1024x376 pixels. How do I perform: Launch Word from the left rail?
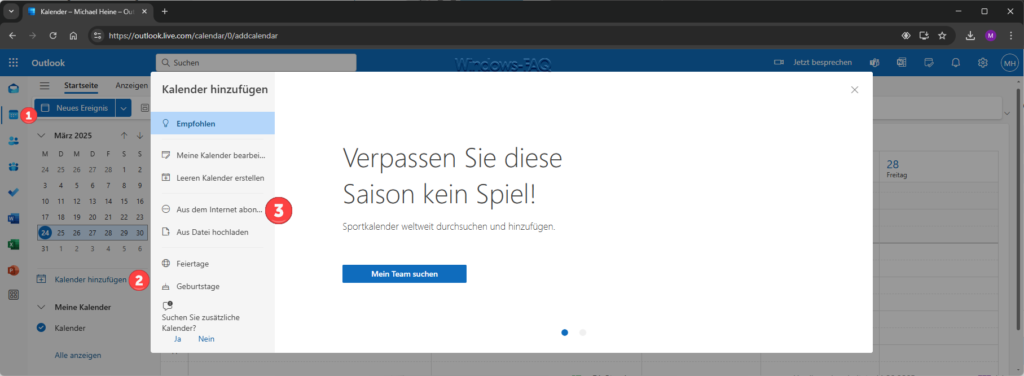[x=13, y=218]
